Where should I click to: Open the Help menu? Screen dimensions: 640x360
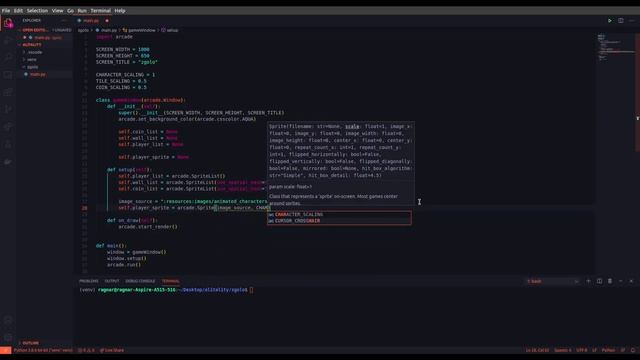click(120, 11)
